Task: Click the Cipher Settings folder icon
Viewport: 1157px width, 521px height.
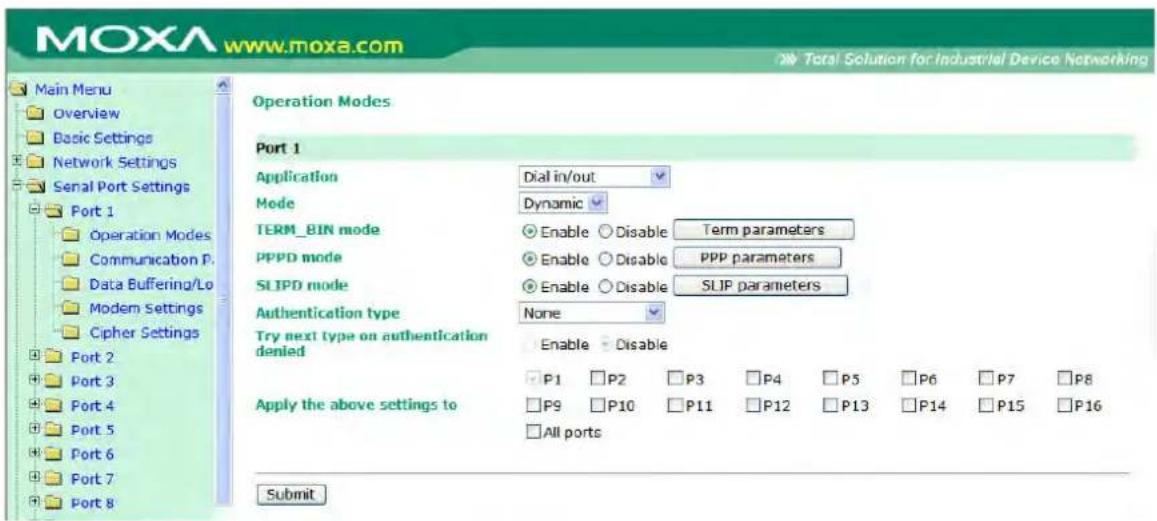Action: point(71,332)
